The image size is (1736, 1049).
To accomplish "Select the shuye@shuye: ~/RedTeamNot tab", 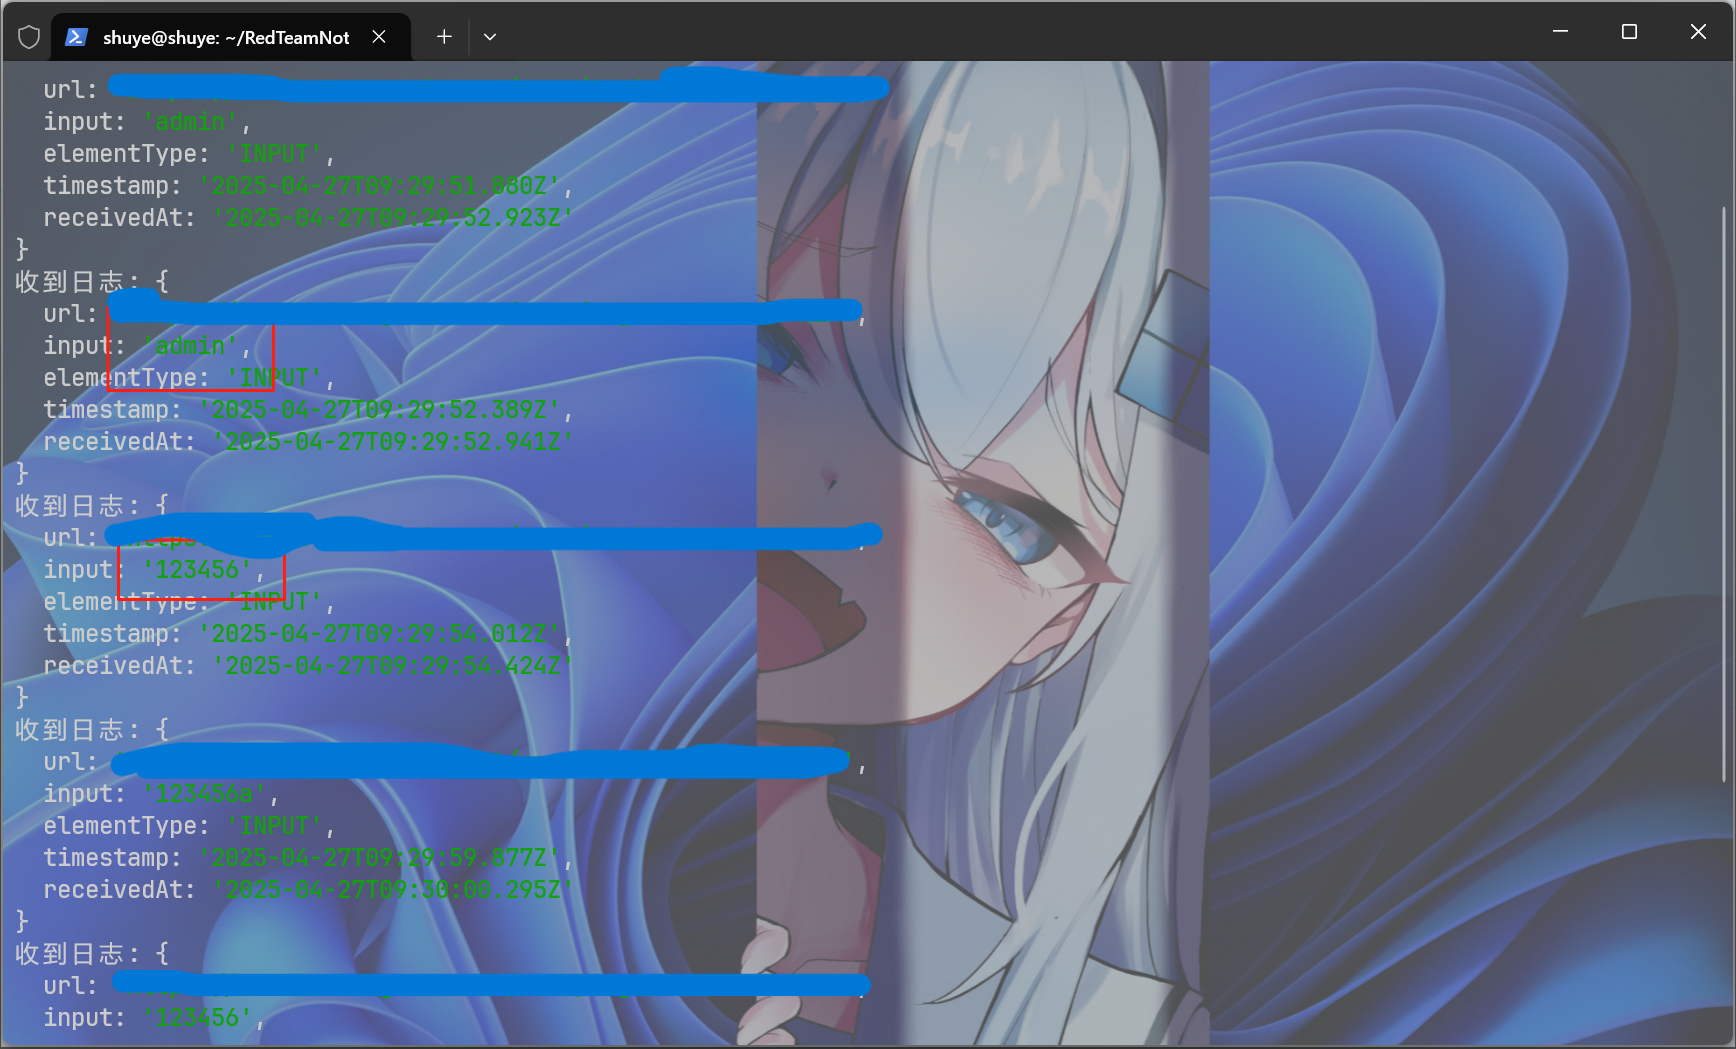I will click(231, 37).
